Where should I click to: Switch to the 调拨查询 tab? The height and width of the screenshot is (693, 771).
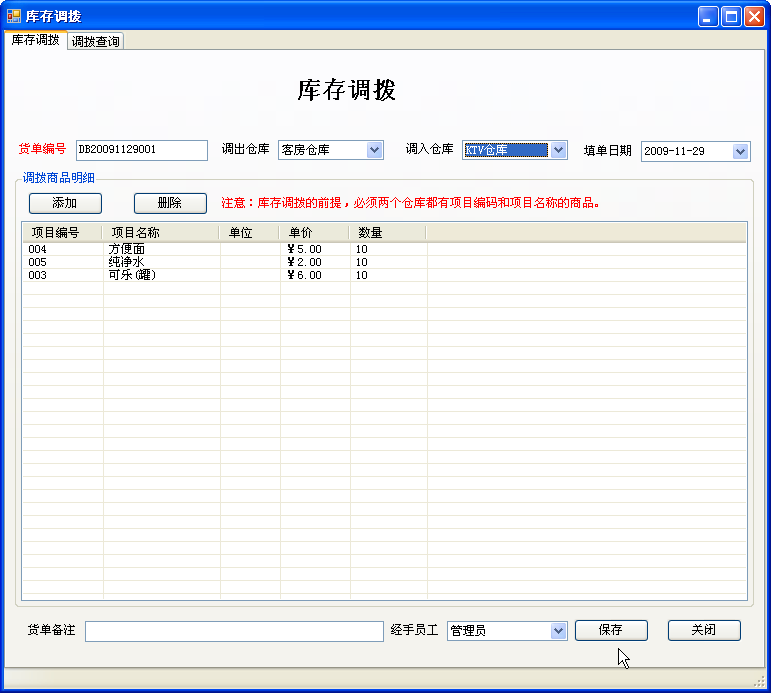coord(95,41)
